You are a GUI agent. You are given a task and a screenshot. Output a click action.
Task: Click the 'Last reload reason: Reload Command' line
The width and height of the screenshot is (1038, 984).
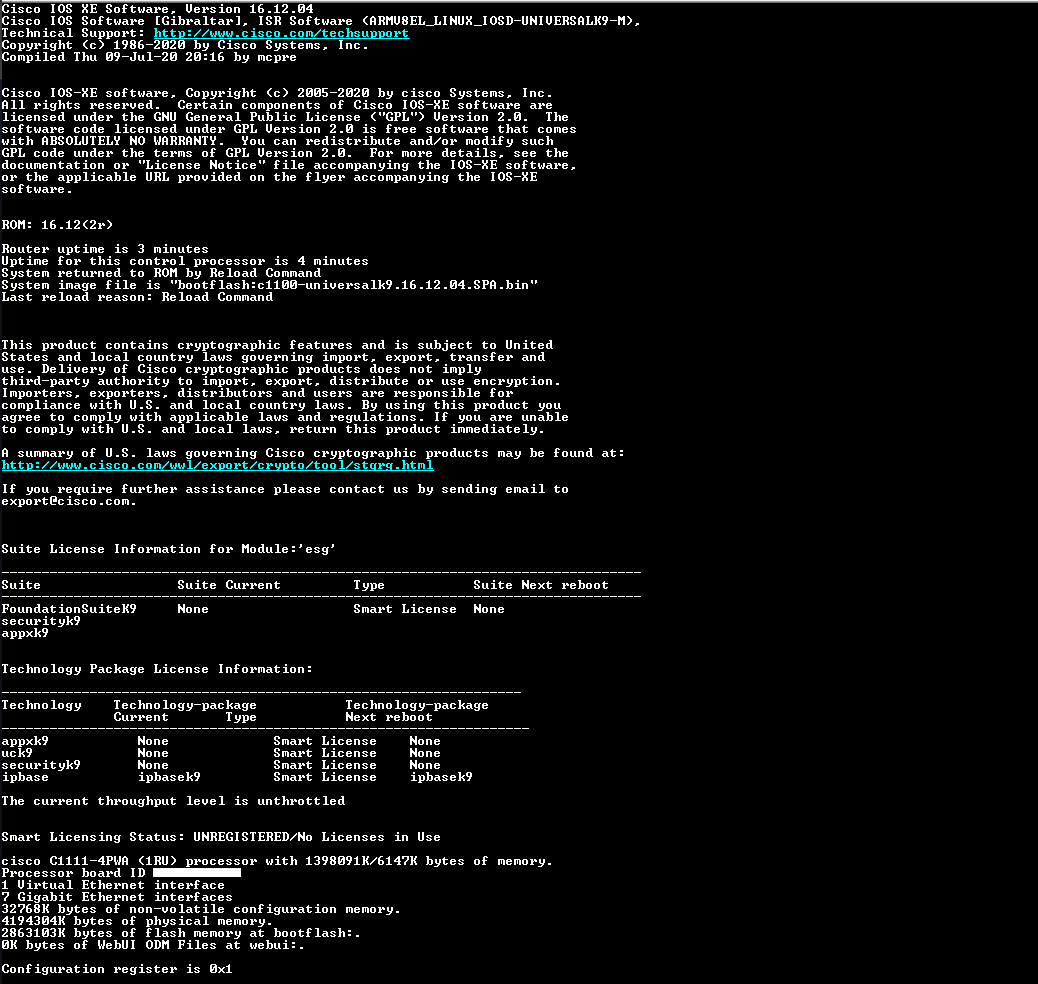coord(137,297)
